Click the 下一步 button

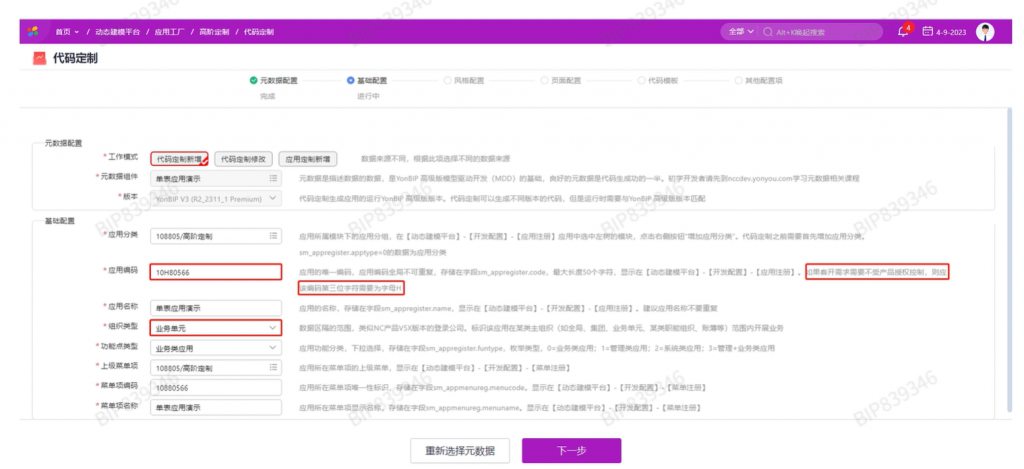(x=571, y=450)
